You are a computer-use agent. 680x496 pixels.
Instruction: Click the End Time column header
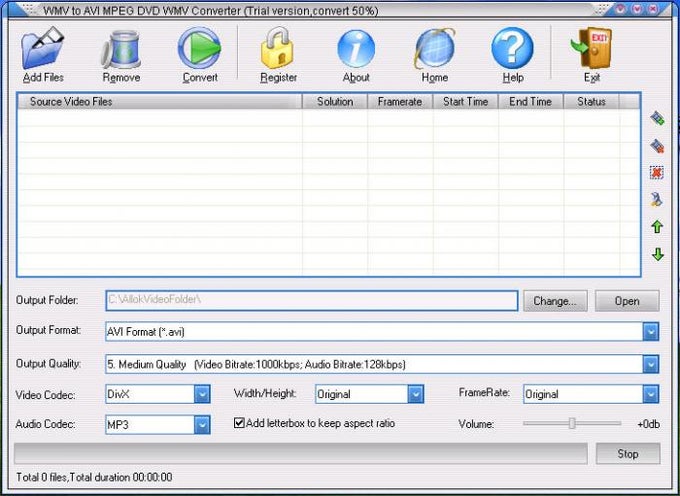(x=530, y=101)
